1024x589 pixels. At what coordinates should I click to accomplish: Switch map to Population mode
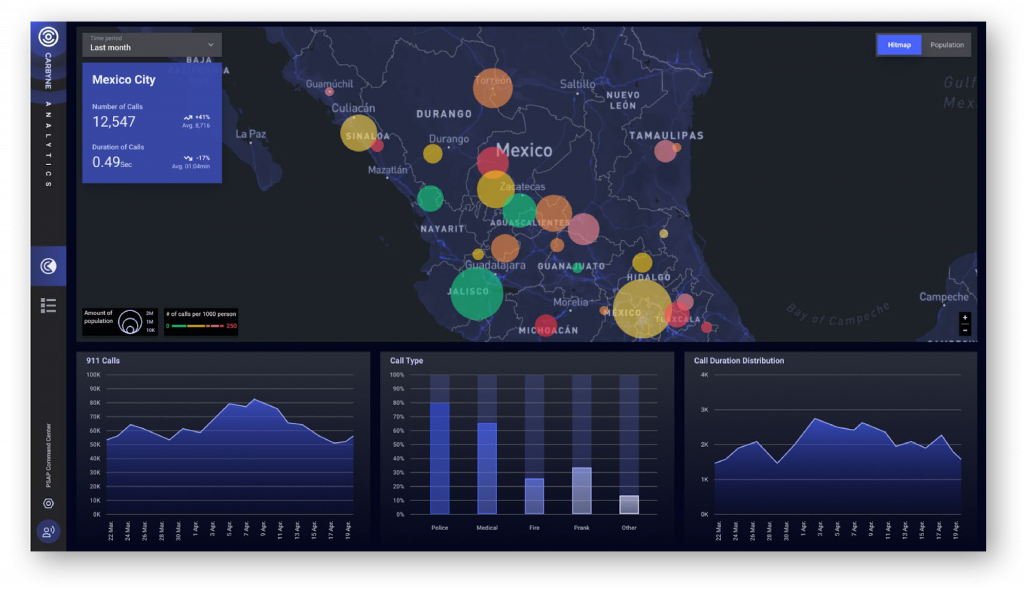point(946,45)
